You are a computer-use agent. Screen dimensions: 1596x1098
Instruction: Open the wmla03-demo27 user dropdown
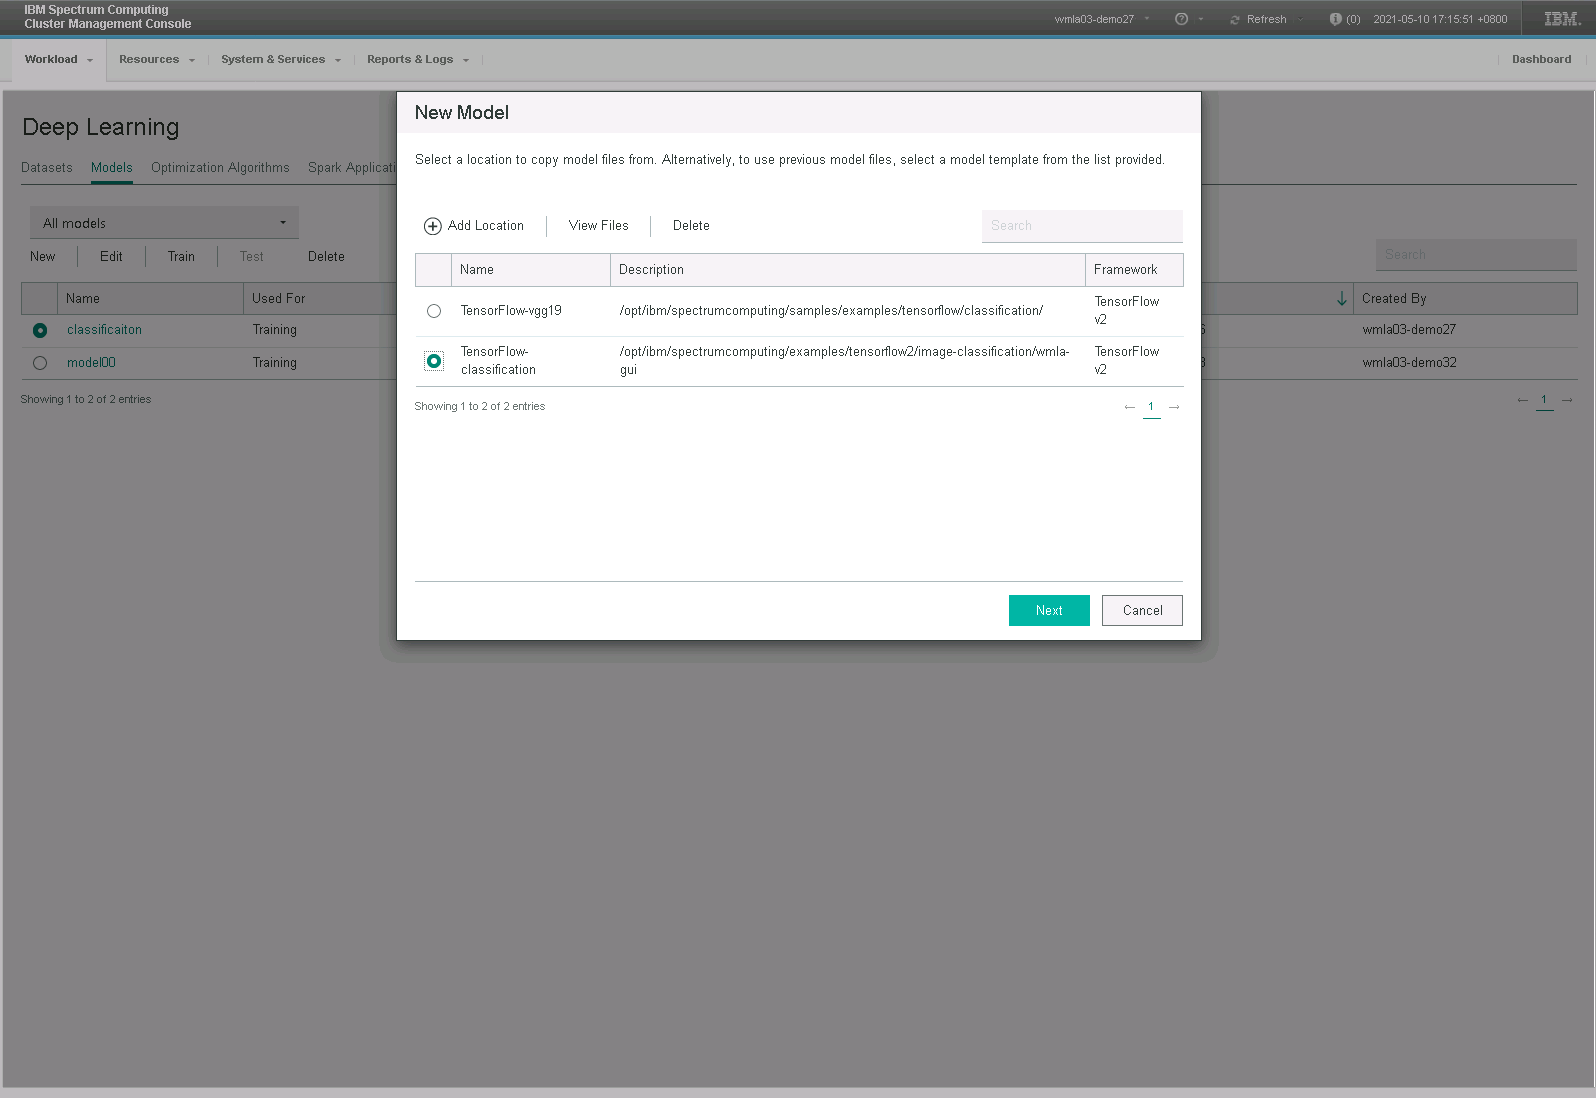pos(1102,19)
